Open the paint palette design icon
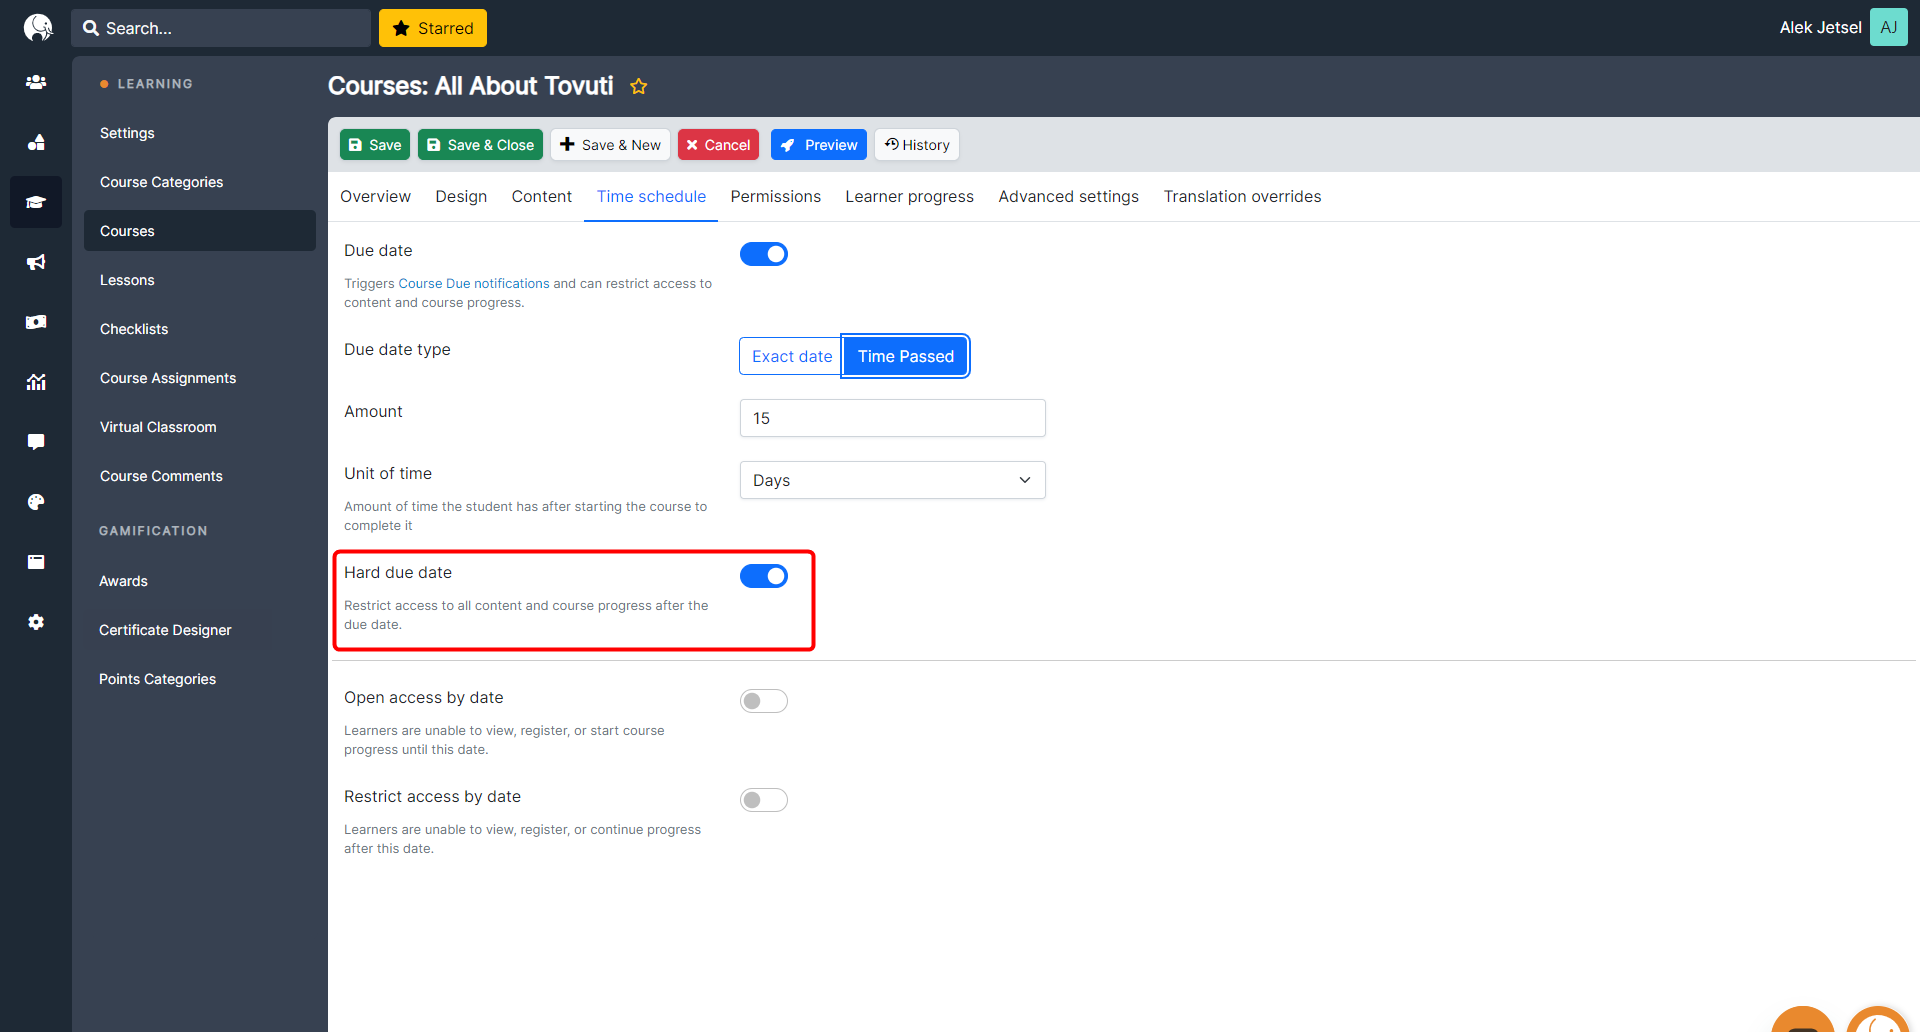Screen dimensions: 1920x1032 point(36,502)
